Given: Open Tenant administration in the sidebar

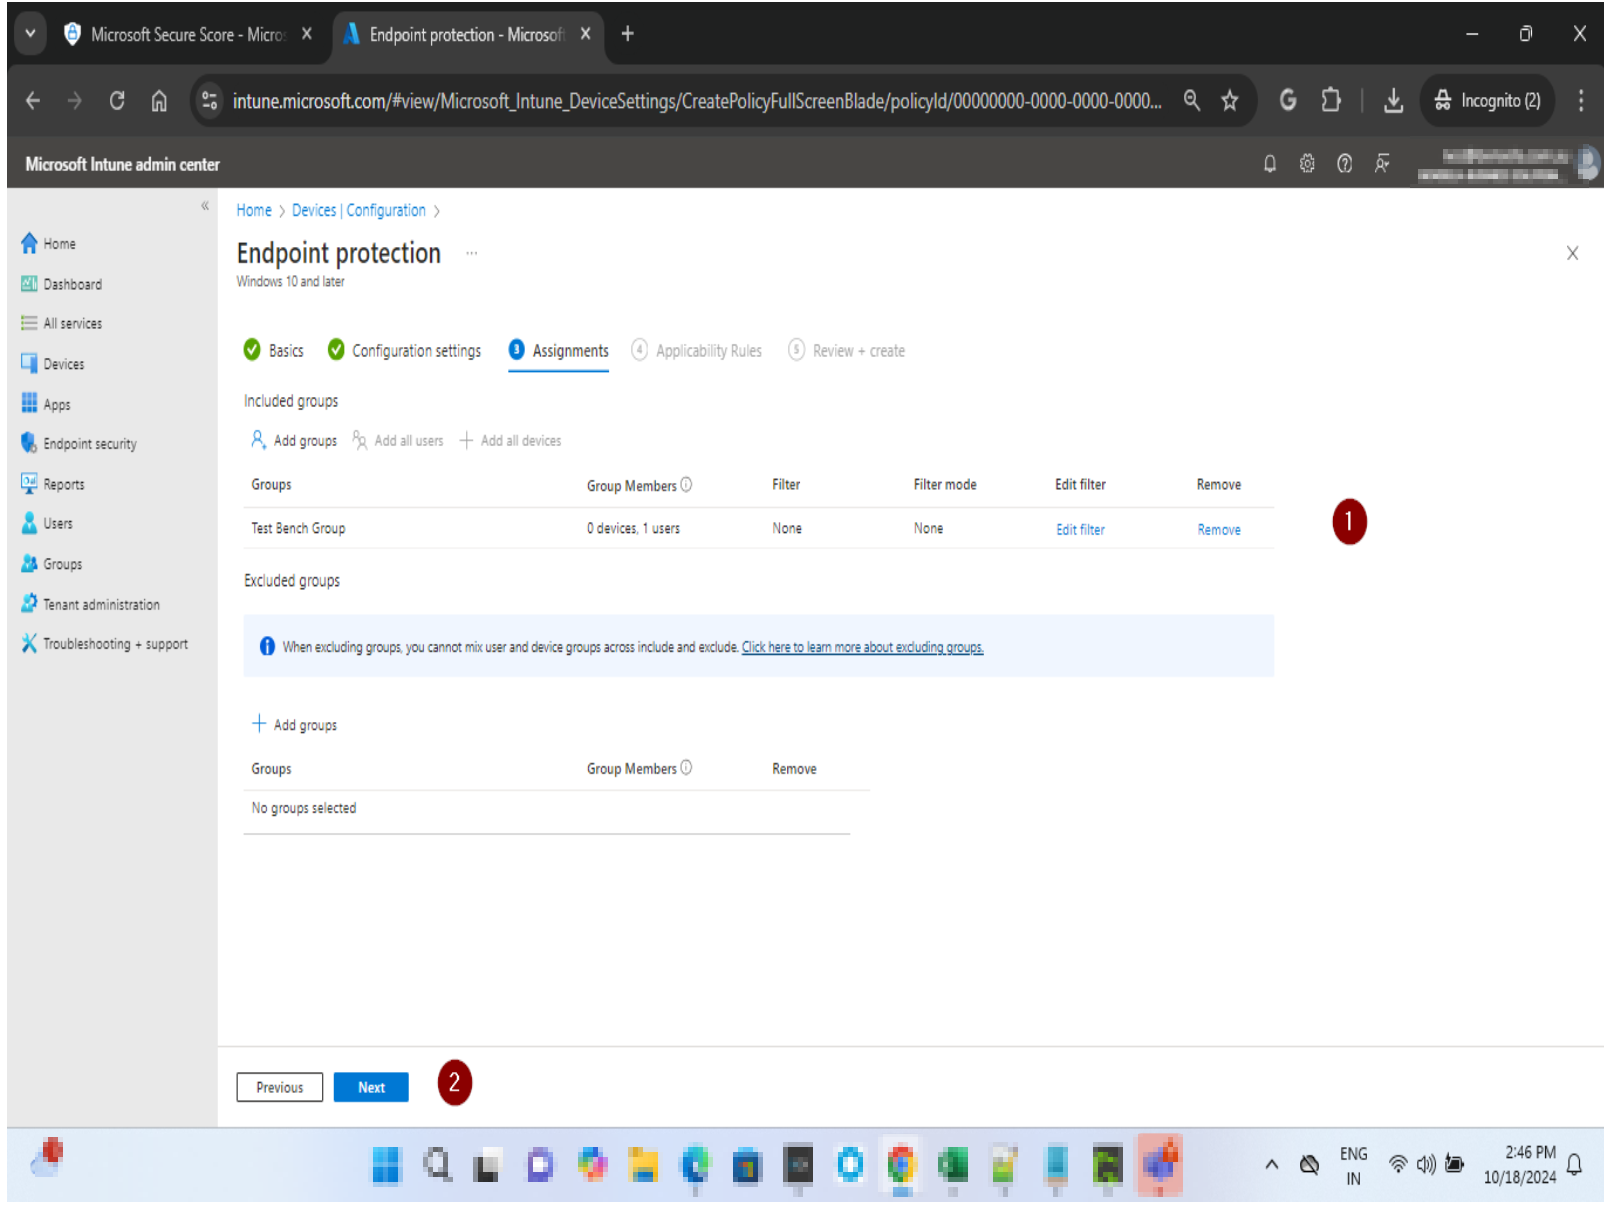Looking at the screenshot, I should 90,604.
